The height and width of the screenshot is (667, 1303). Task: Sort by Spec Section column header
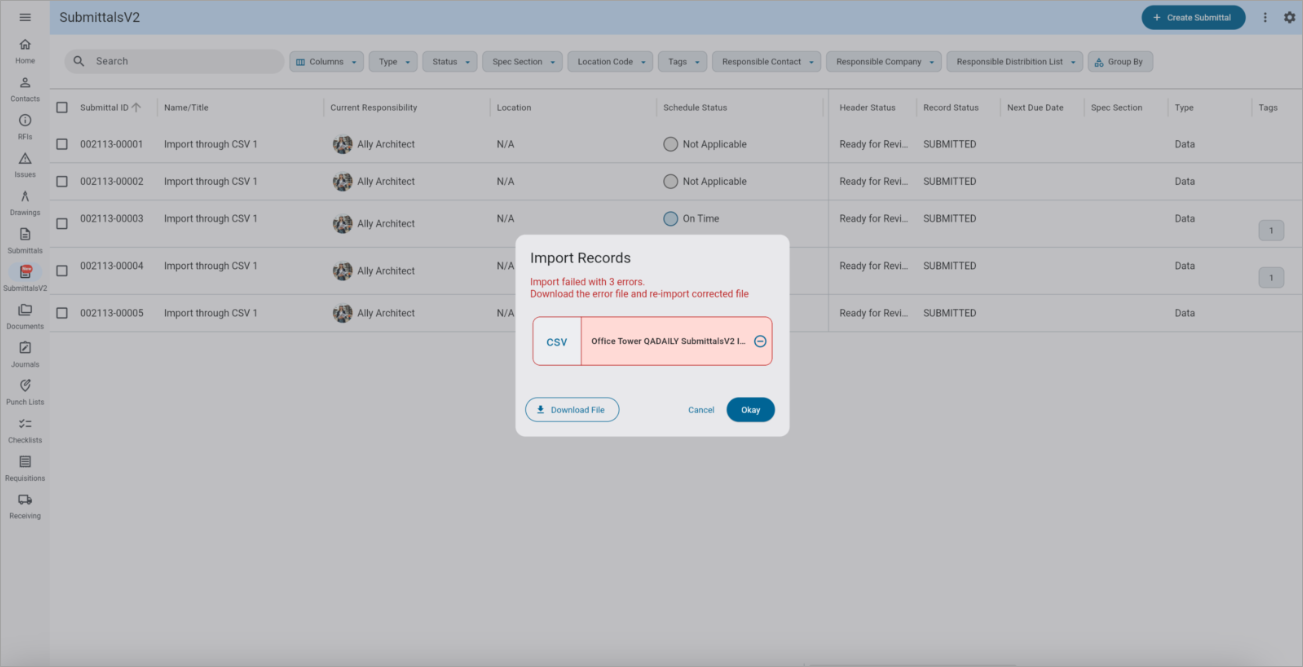coord(1116,107)
